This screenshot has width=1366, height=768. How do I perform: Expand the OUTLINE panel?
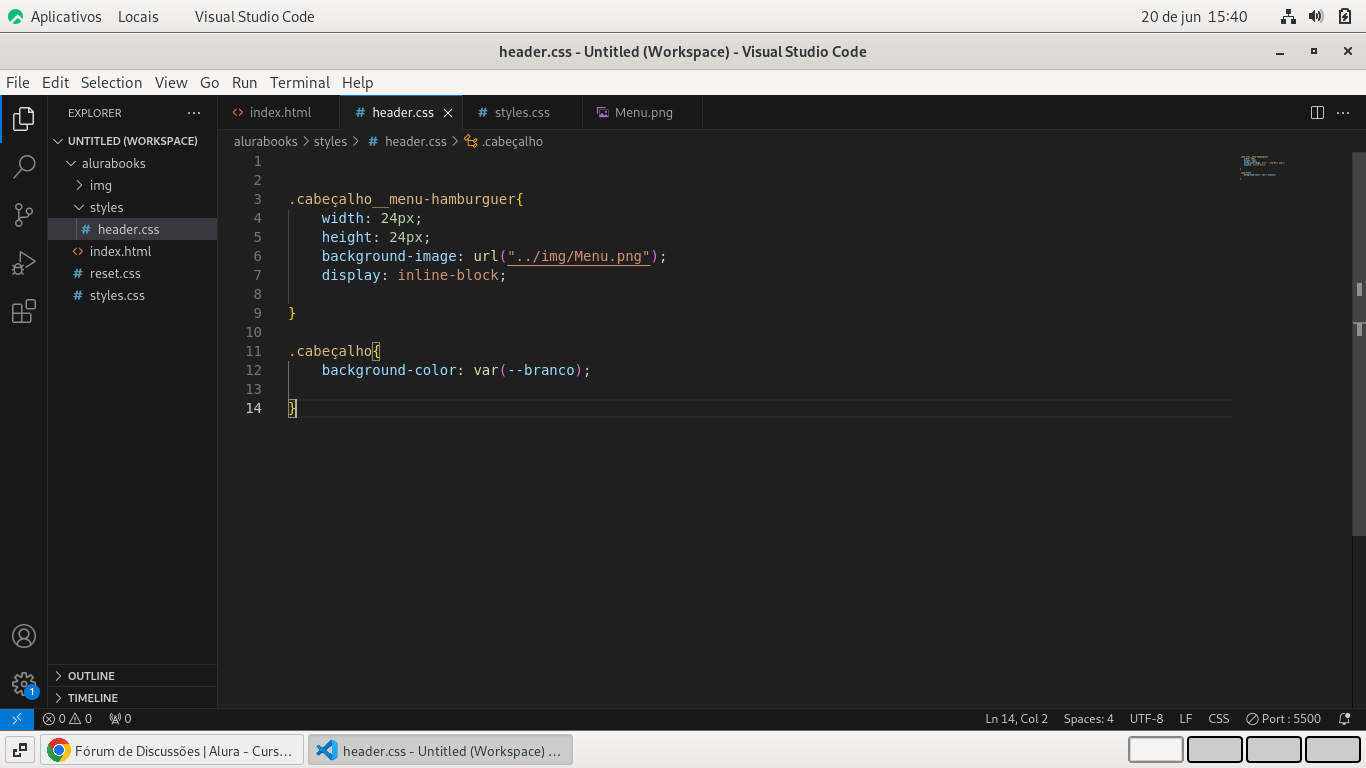coord(132,676)
